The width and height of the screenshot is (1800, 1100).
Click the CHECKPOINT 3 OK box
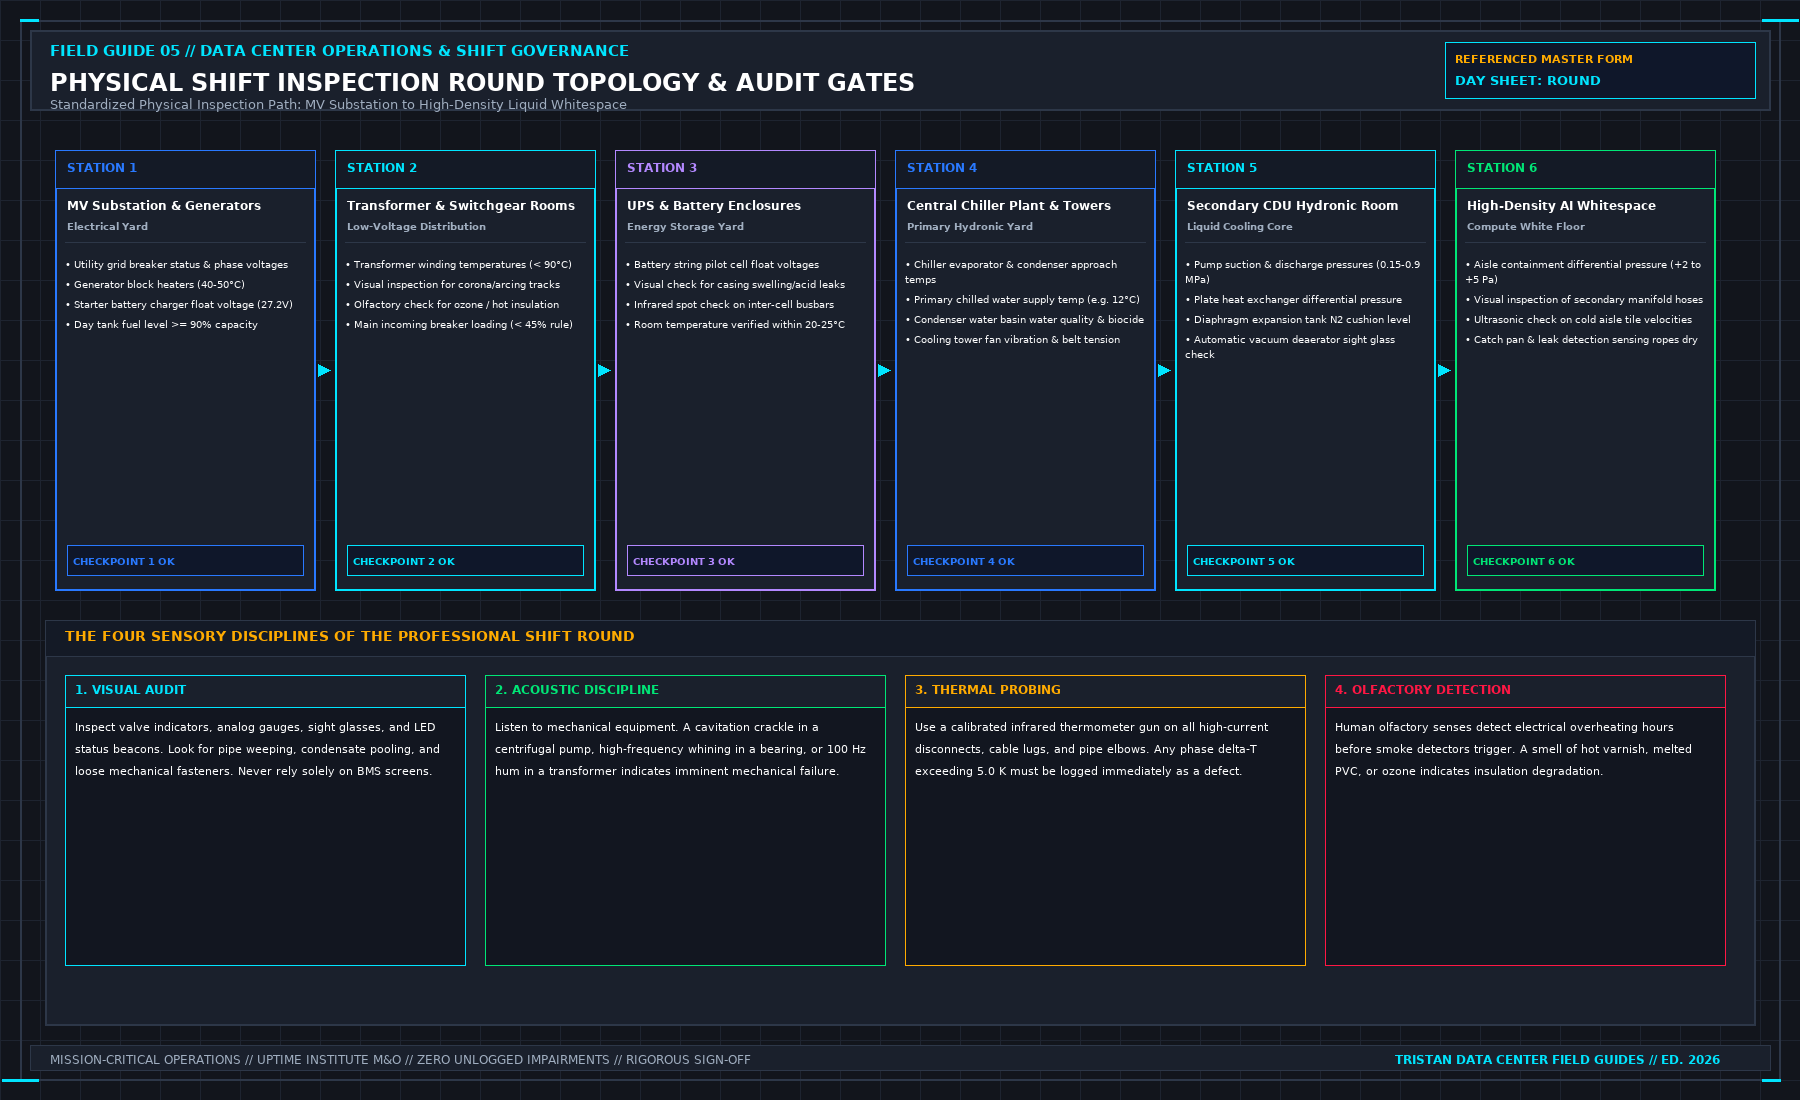(x=745, y=561)
